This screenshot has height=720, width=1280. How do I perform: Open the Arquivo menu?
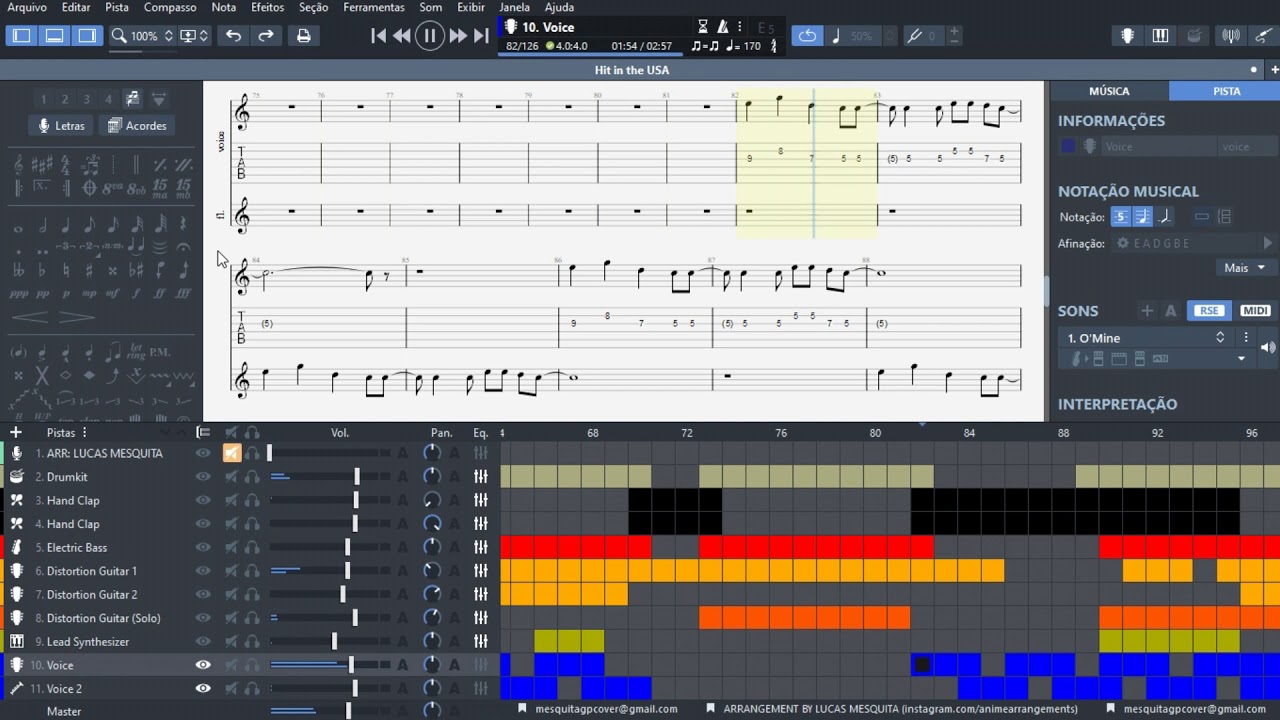[27, 7]
